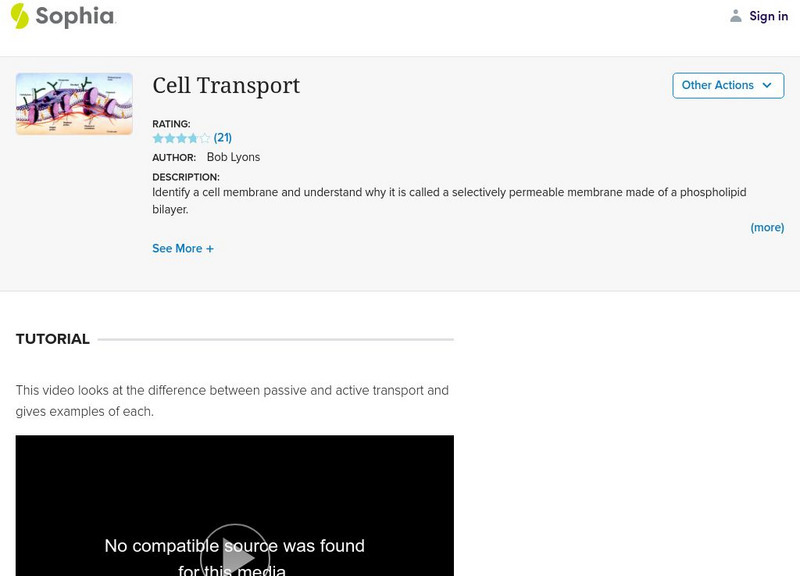
Task: Click the Sophia wordmark text
Action: pos(75,16)
